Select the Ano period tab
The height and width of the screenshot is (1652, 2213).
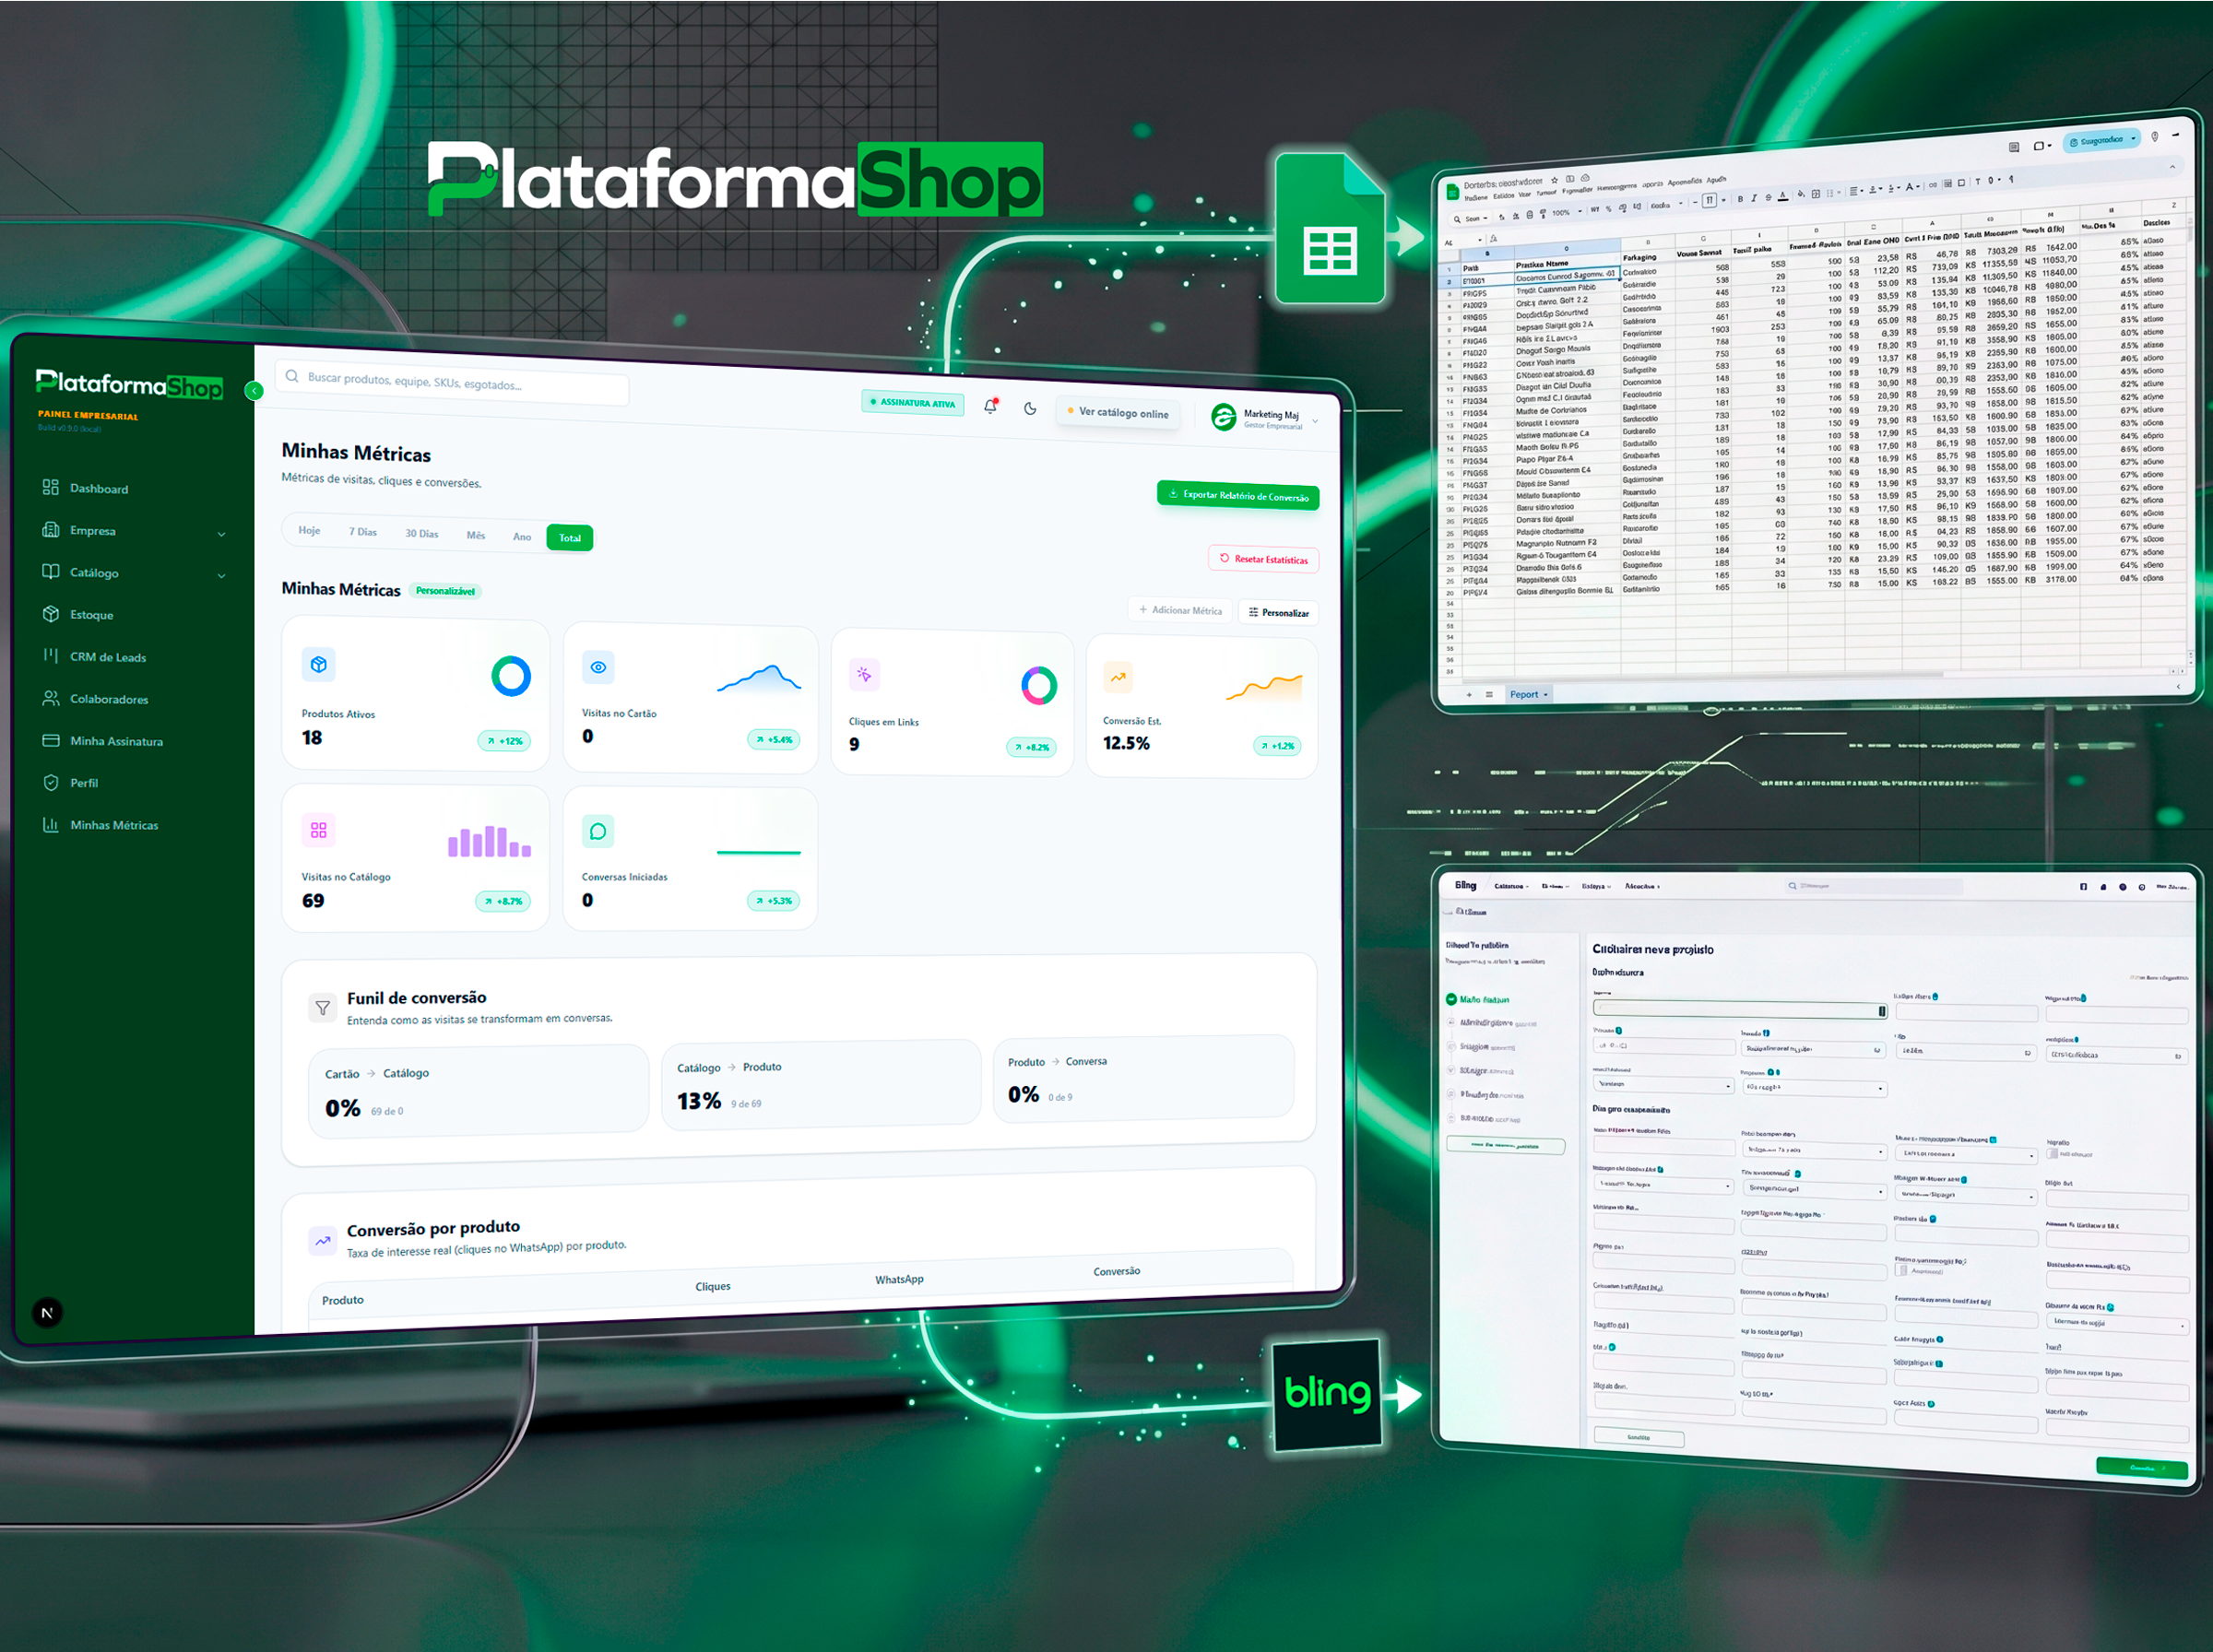tap(522, 537)
